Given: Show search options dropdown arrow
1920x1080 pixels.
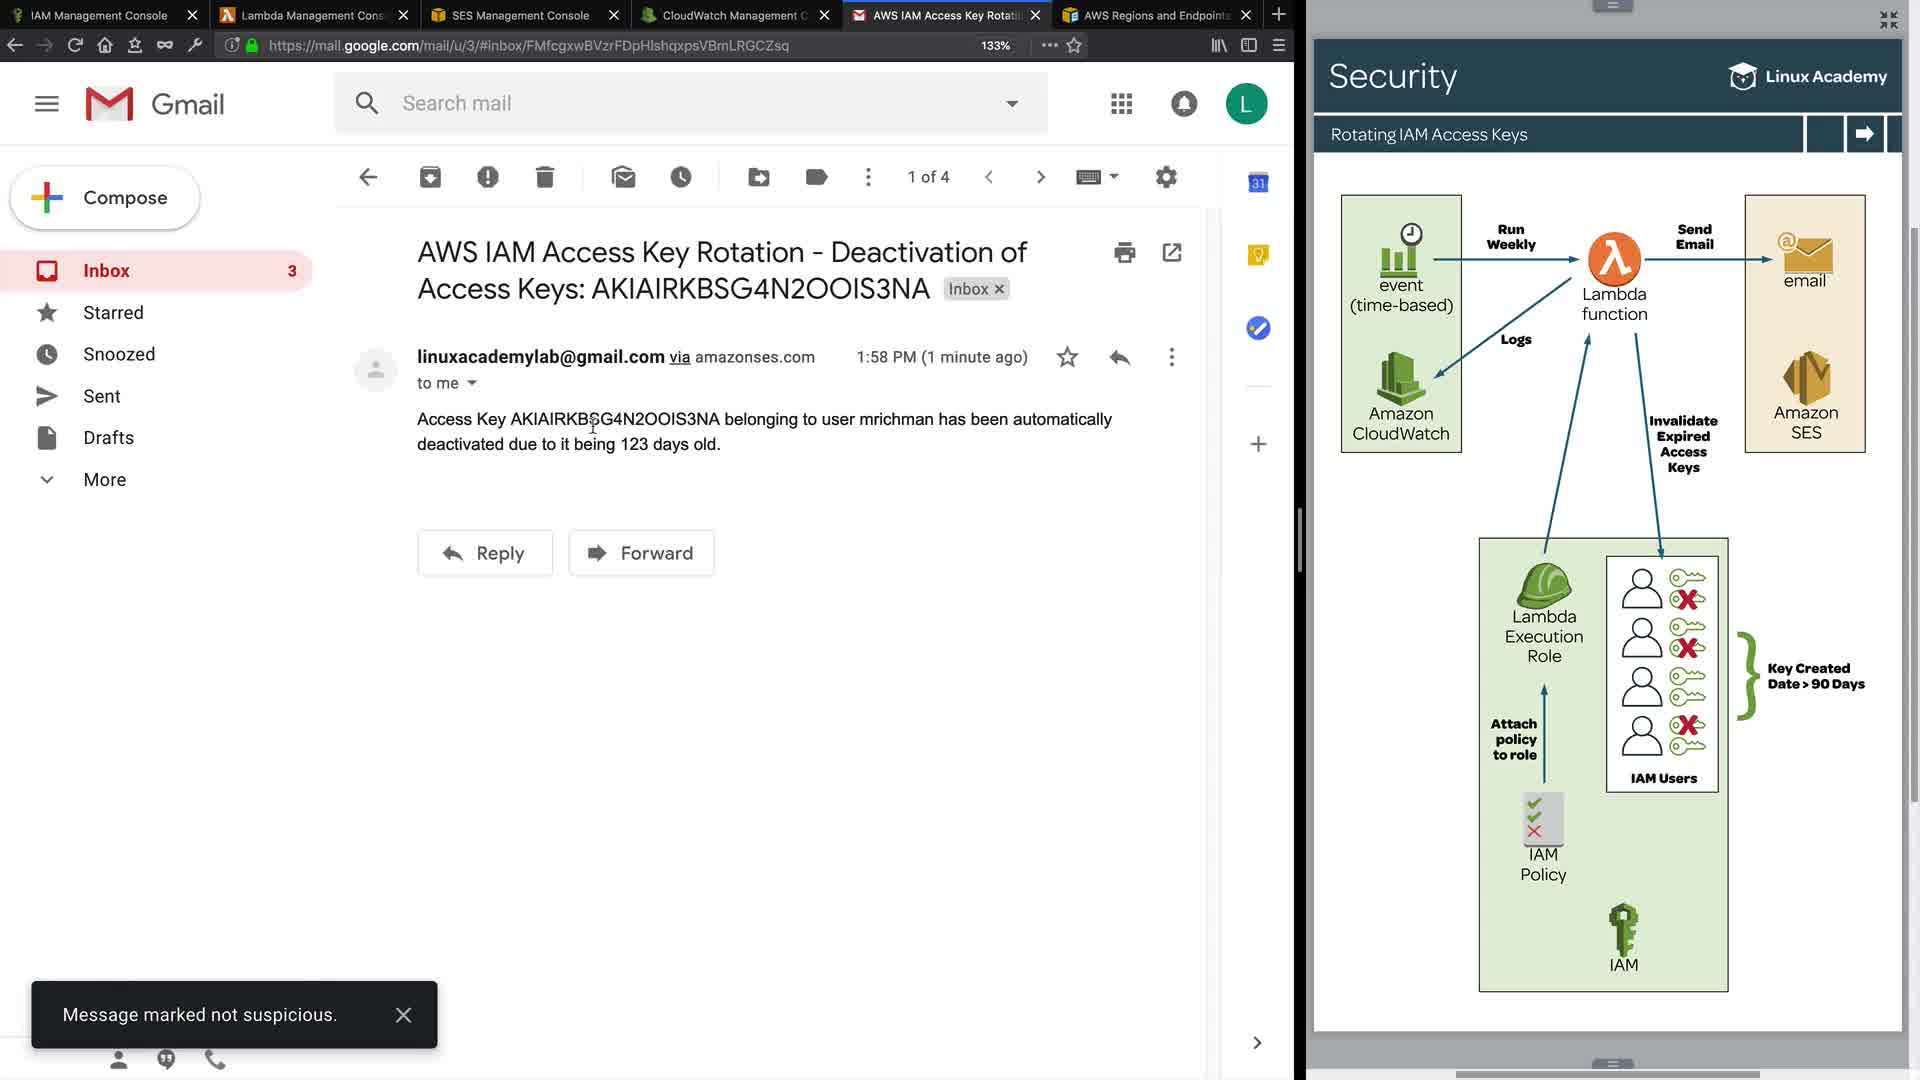Looking at the screenshot, I should [1012, 104].
